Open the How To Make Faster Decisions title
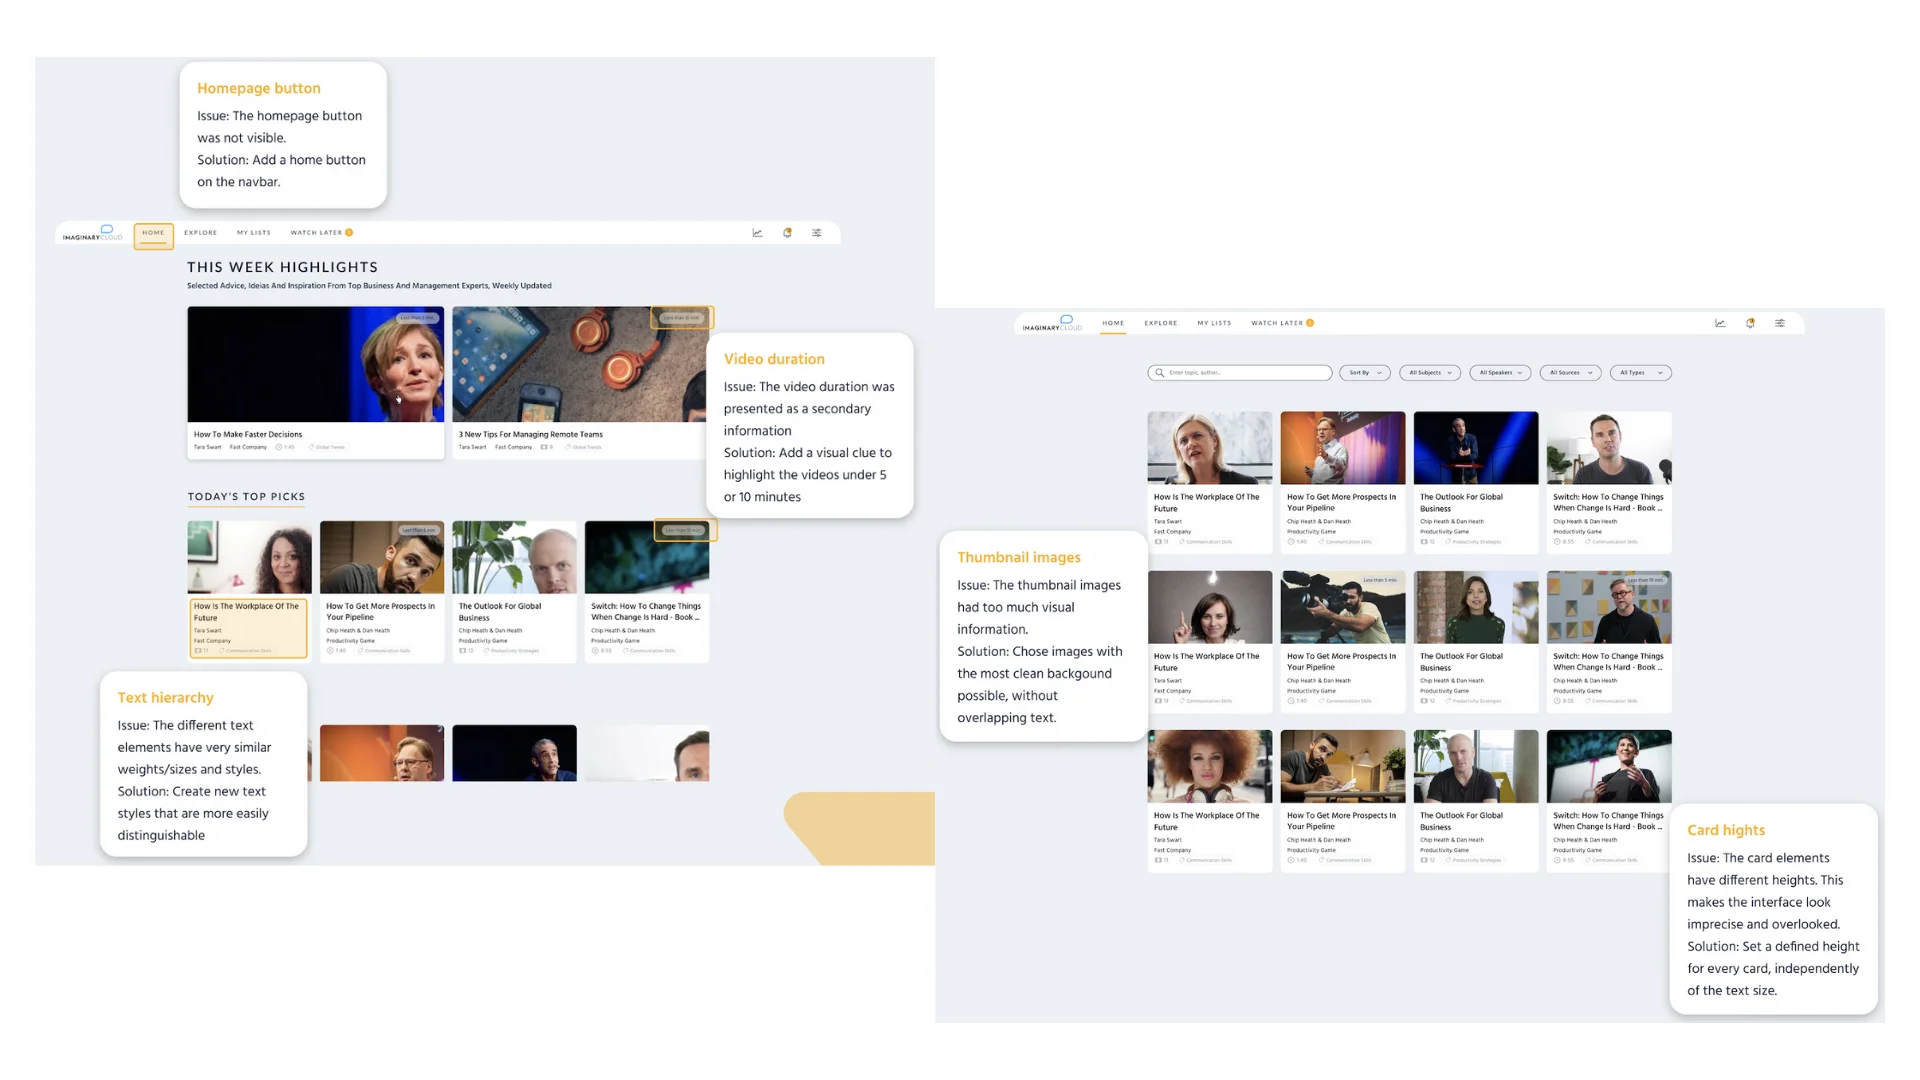The height and width of the screenshot is (1080, 1920). [x=248, y=435]
